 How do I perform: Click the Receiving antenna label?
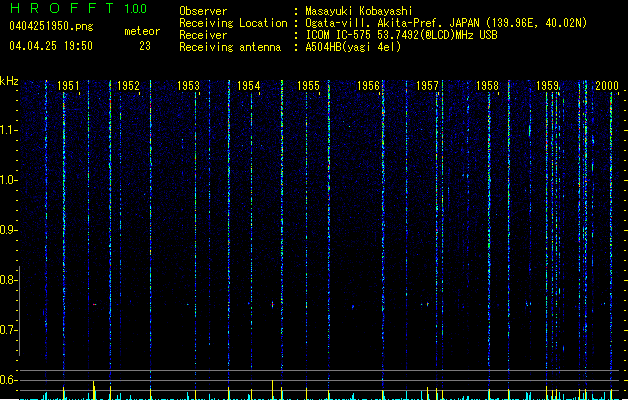pyautogui.click(x=230, y=47)
